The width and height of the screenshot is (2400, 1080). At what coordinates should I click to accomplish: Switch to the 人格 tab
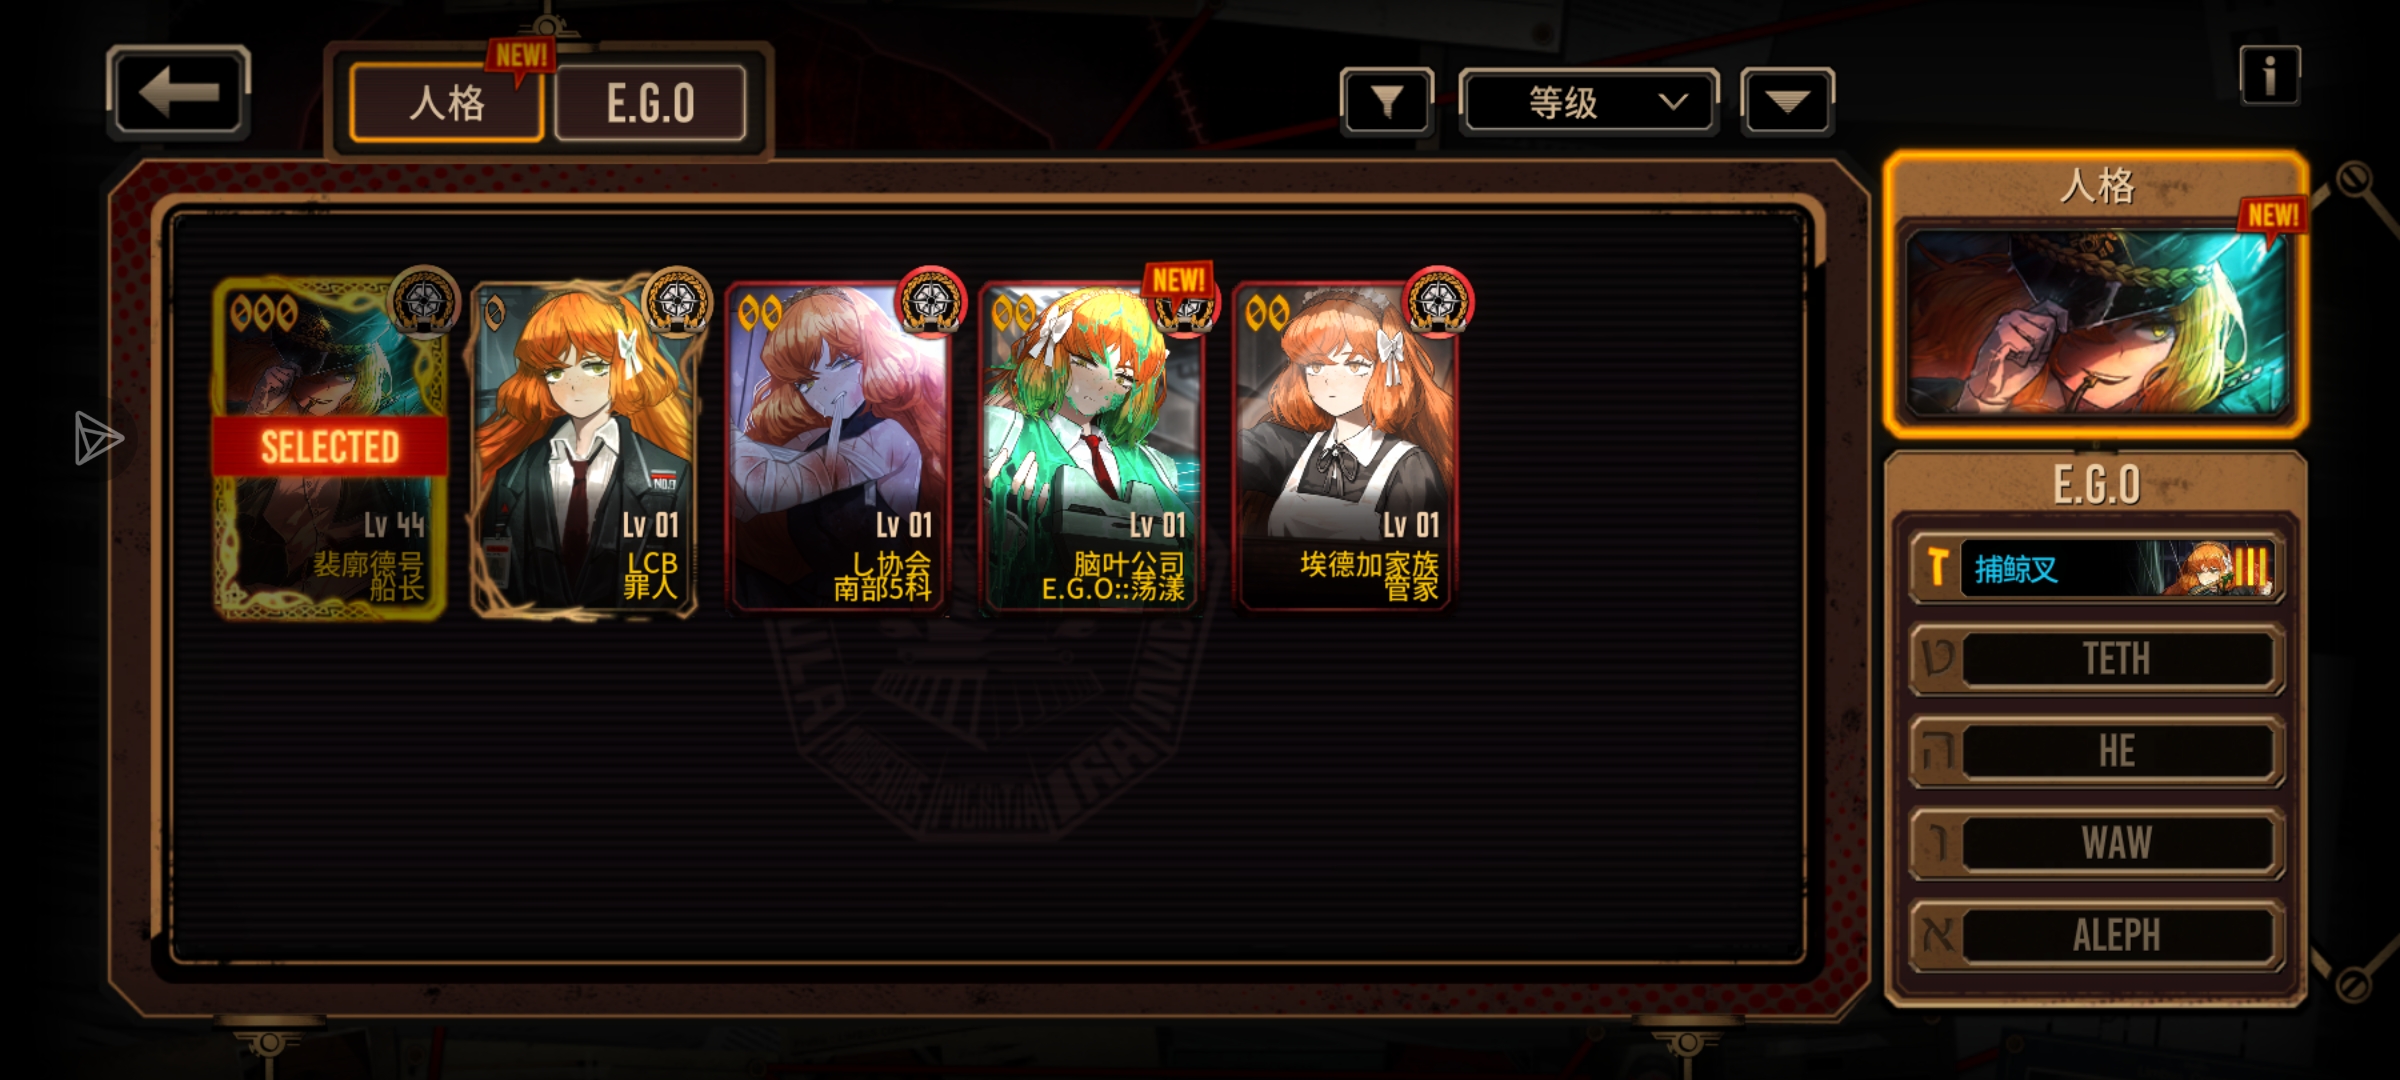(447, 103)
